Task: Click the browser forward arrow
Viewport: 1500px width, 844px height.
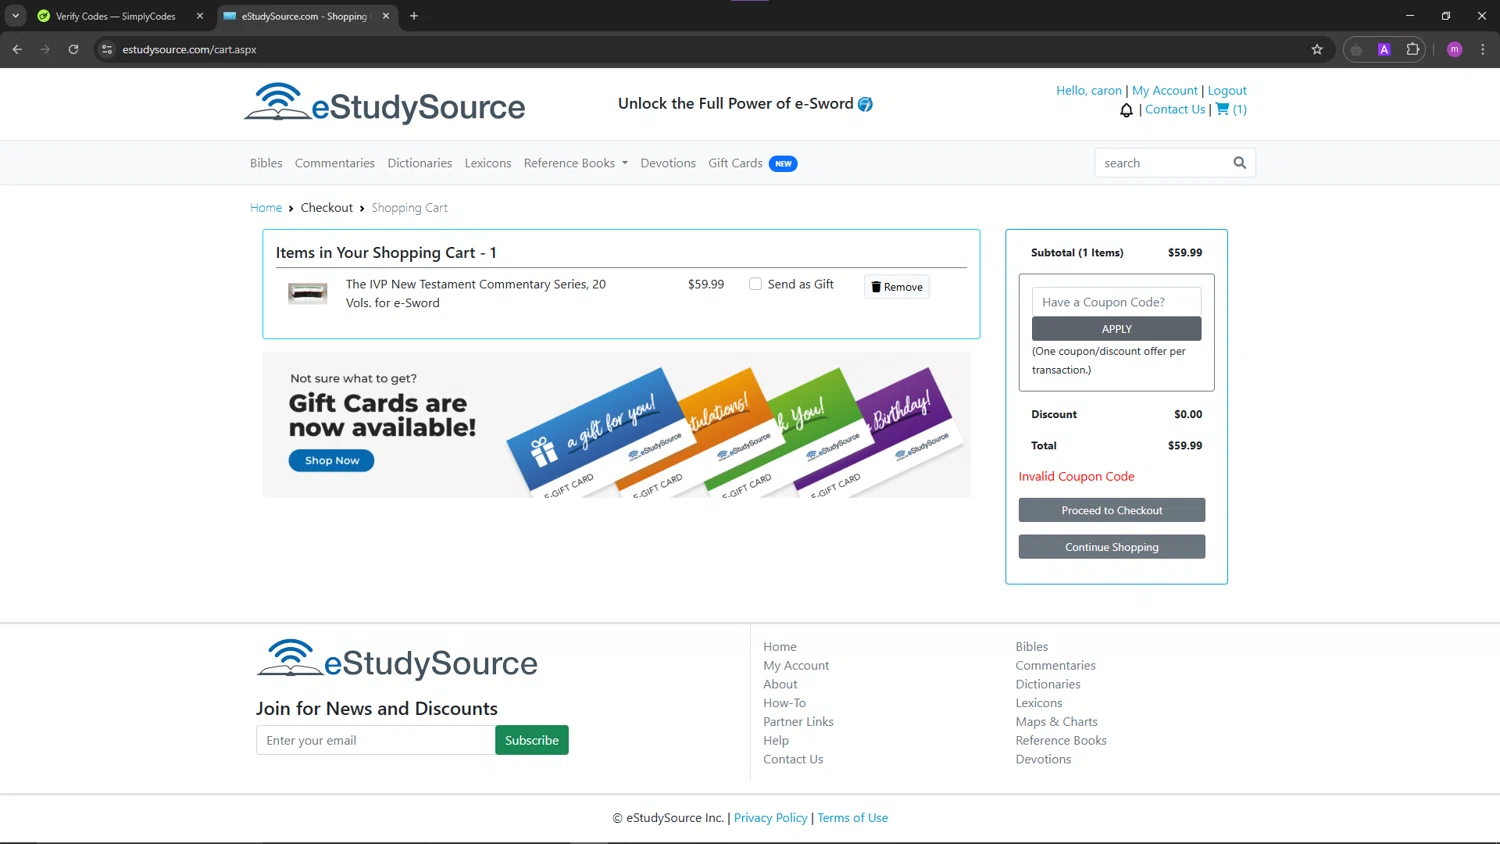Action: click(45, 49)
